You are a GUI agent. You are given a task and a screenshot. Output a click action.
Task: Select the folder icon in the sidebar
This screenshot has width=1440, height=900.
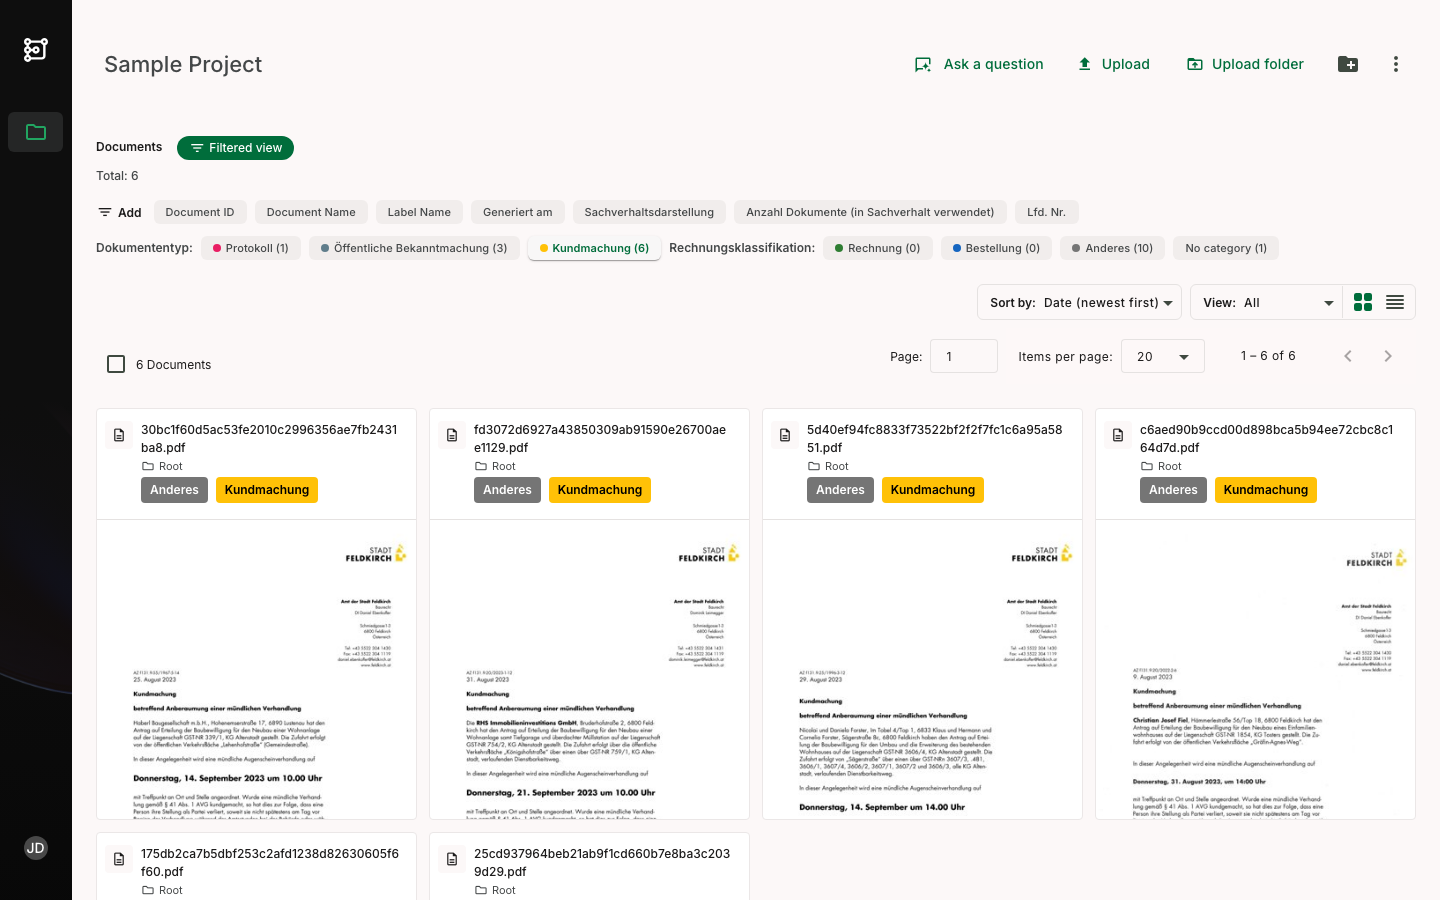[x=35, y=131]
